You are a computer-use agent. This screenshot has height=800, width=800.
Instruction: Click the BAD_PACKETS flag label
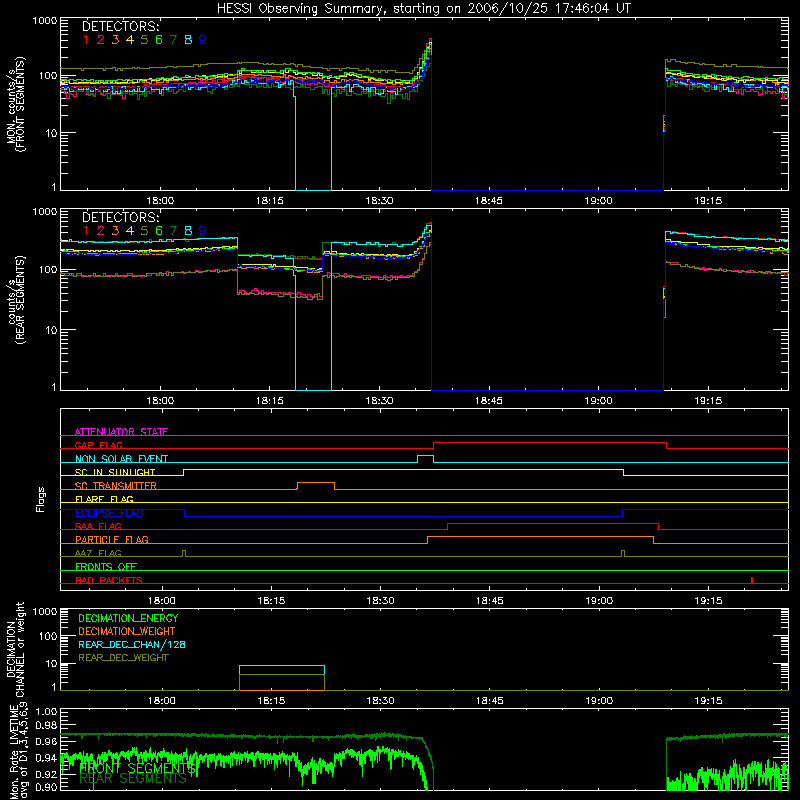pos(109,580)
